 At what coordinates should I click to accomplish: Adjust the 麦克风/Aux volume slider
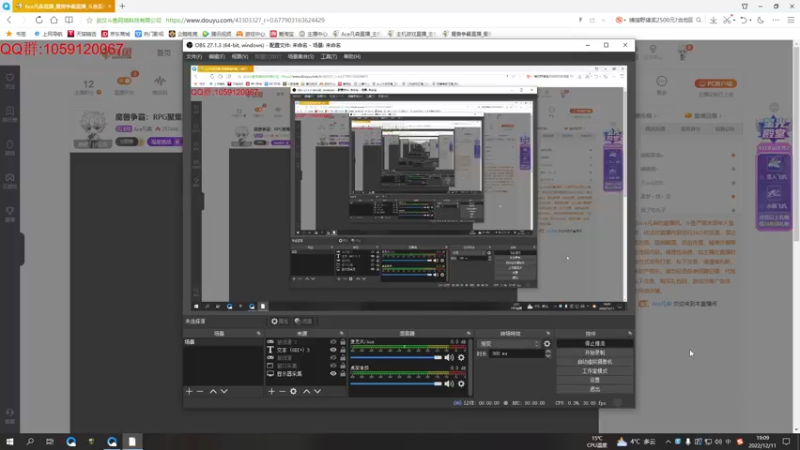[x=396, y=358]
